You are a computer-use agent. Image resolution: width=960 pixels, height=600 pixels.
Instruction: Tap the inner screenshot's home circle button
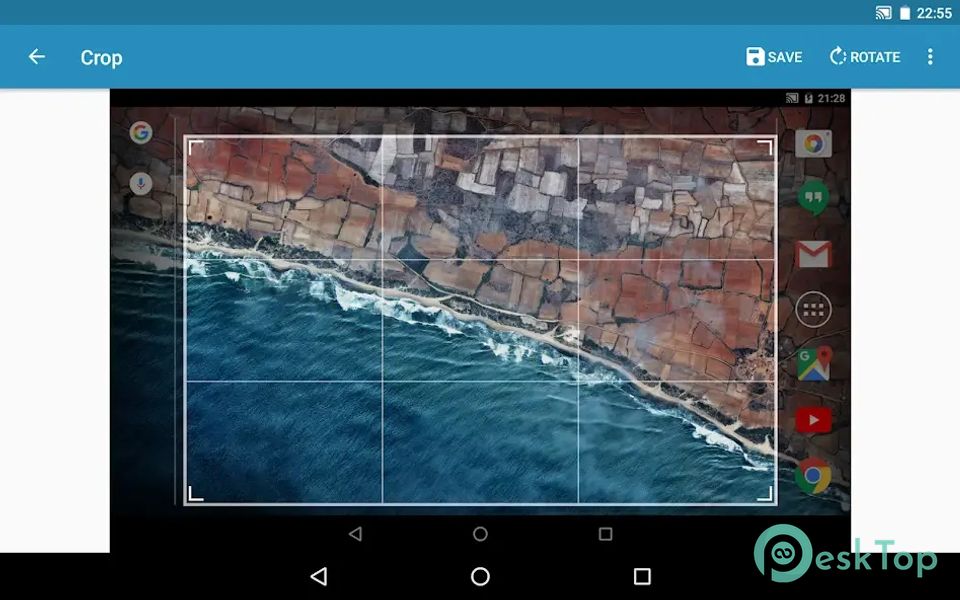(x=480, y=534)
